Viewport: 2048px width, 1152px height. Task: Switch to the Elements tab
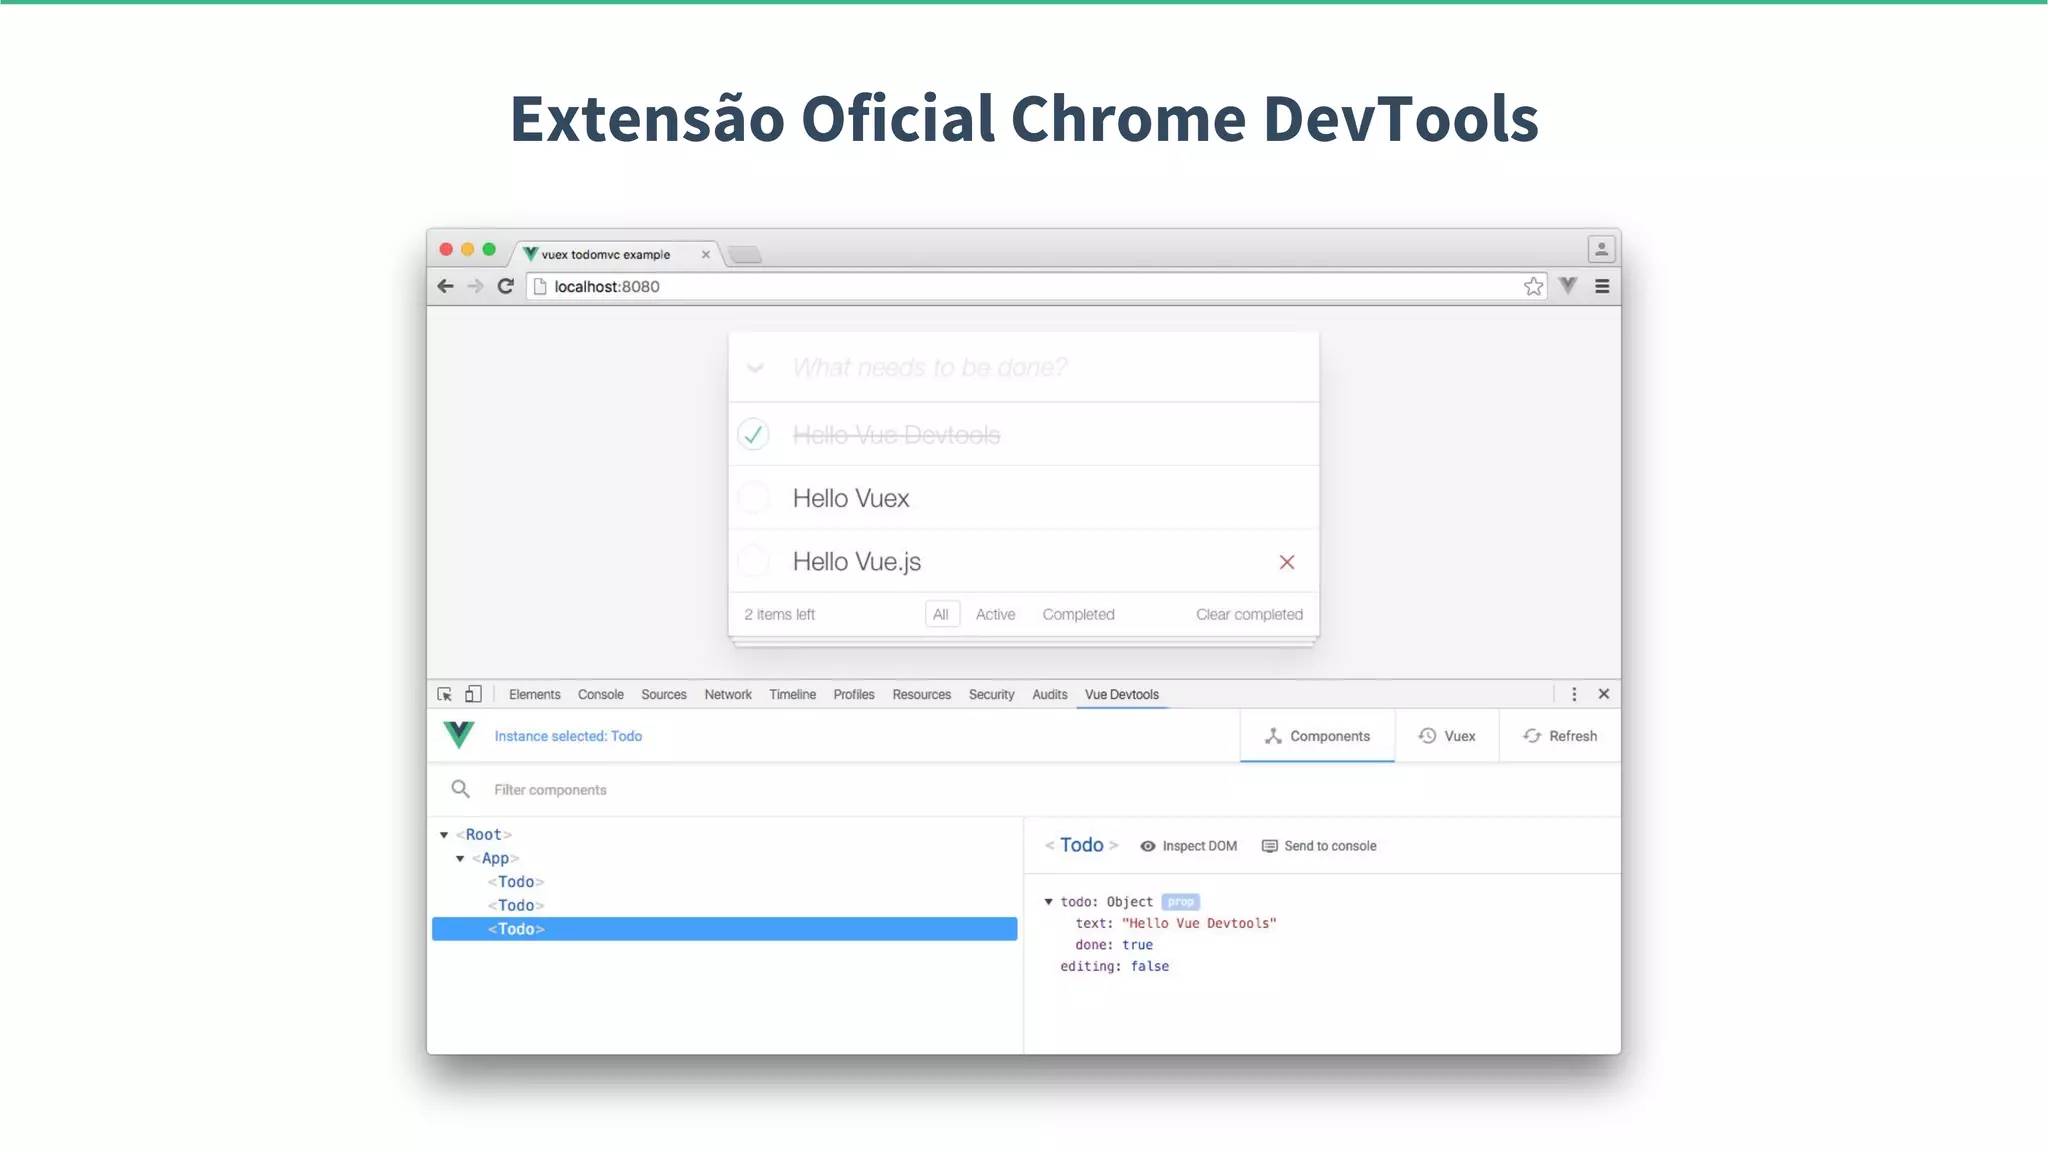pyautogui.click(x=534, y=694)
